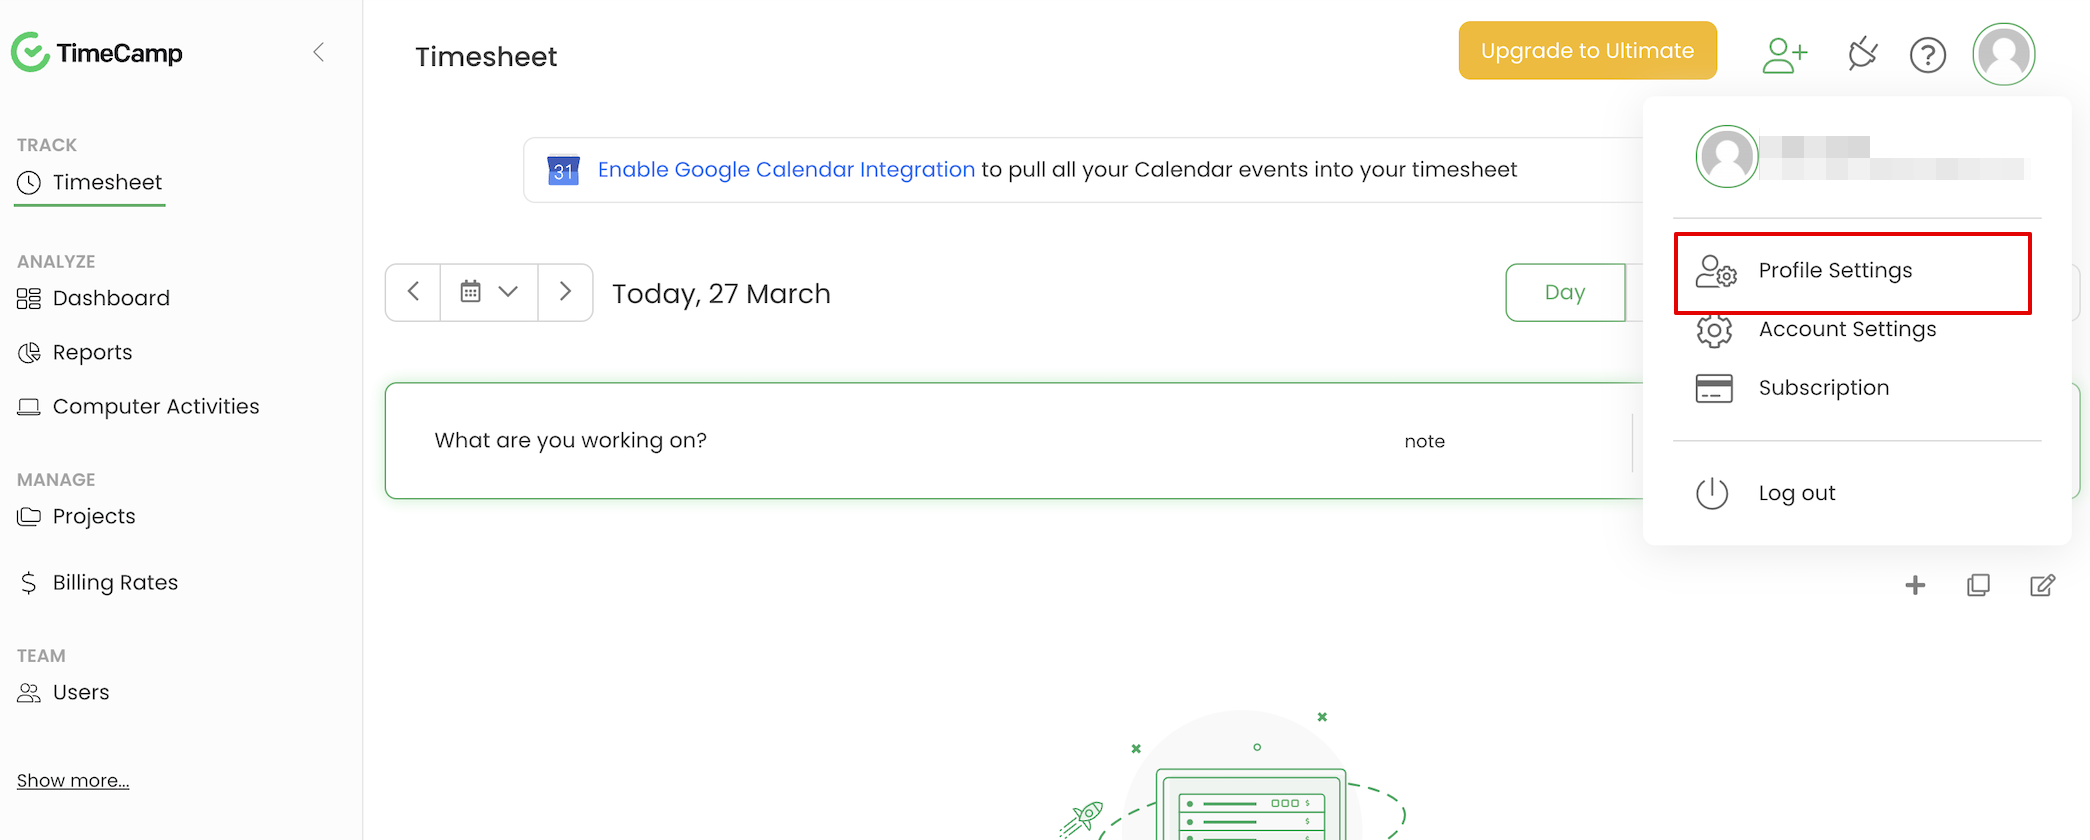Click the profile avatar in top right

[x=2003, y=54]
